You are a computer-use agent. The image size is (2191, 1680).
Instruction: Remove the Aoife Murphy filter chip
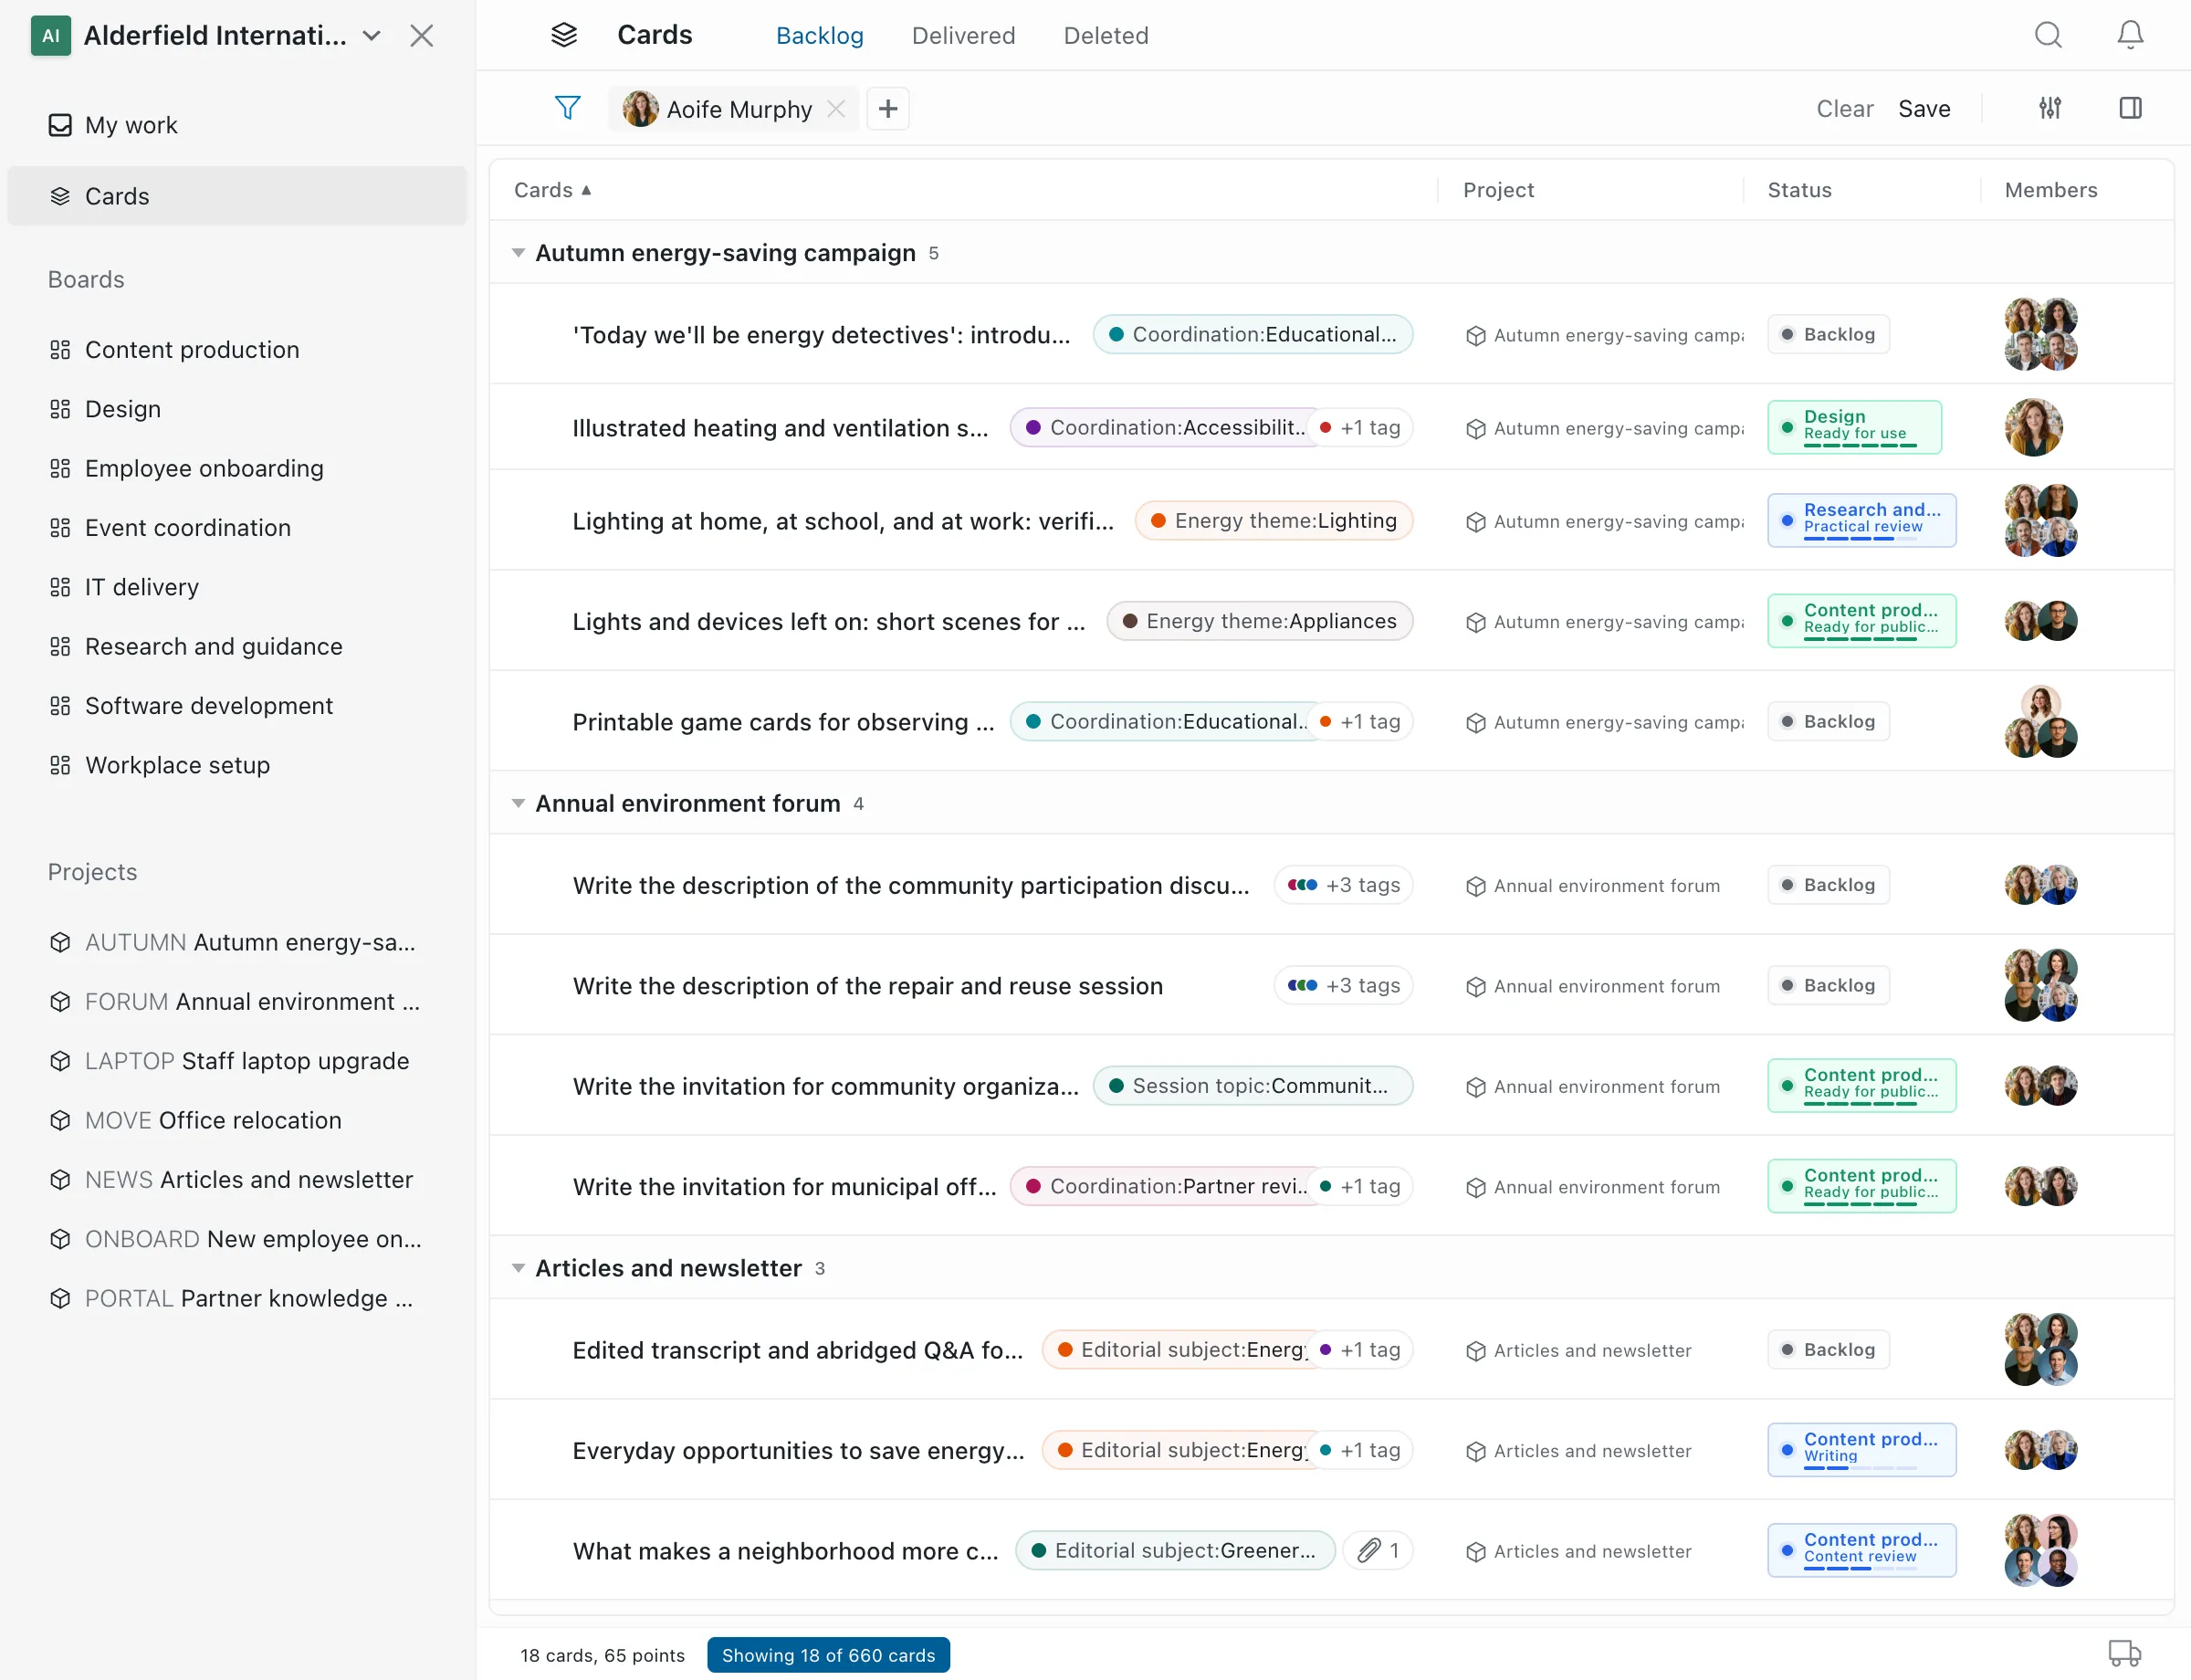coord(837,109)
